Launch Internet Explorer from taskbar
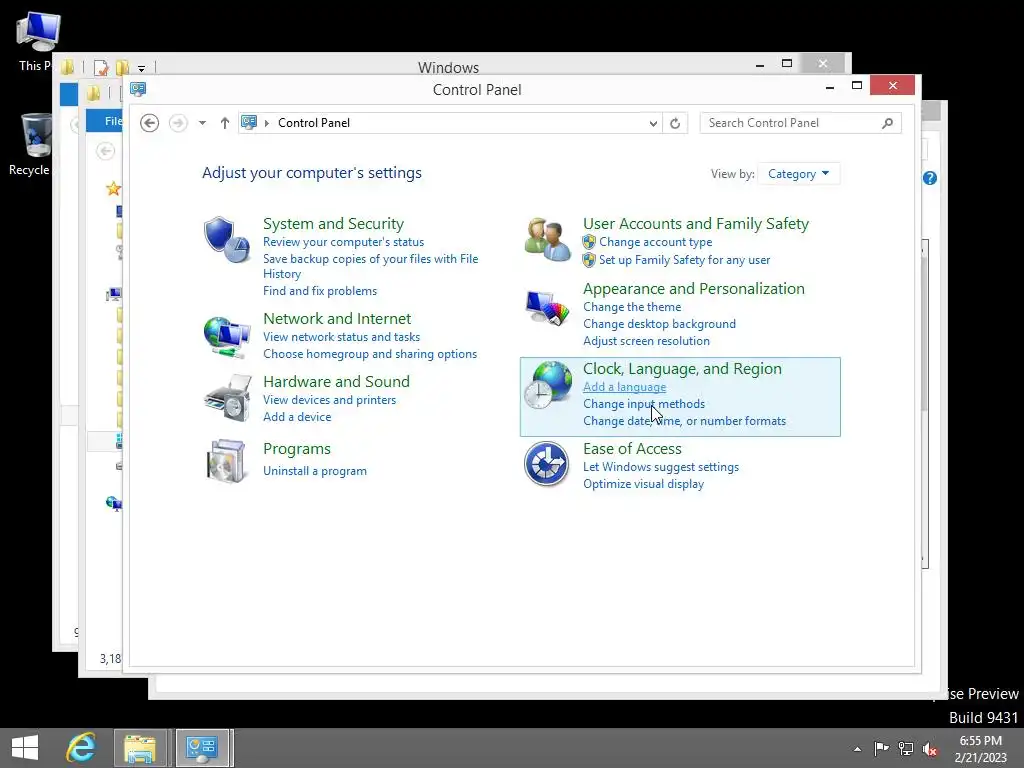 [81, 748]
